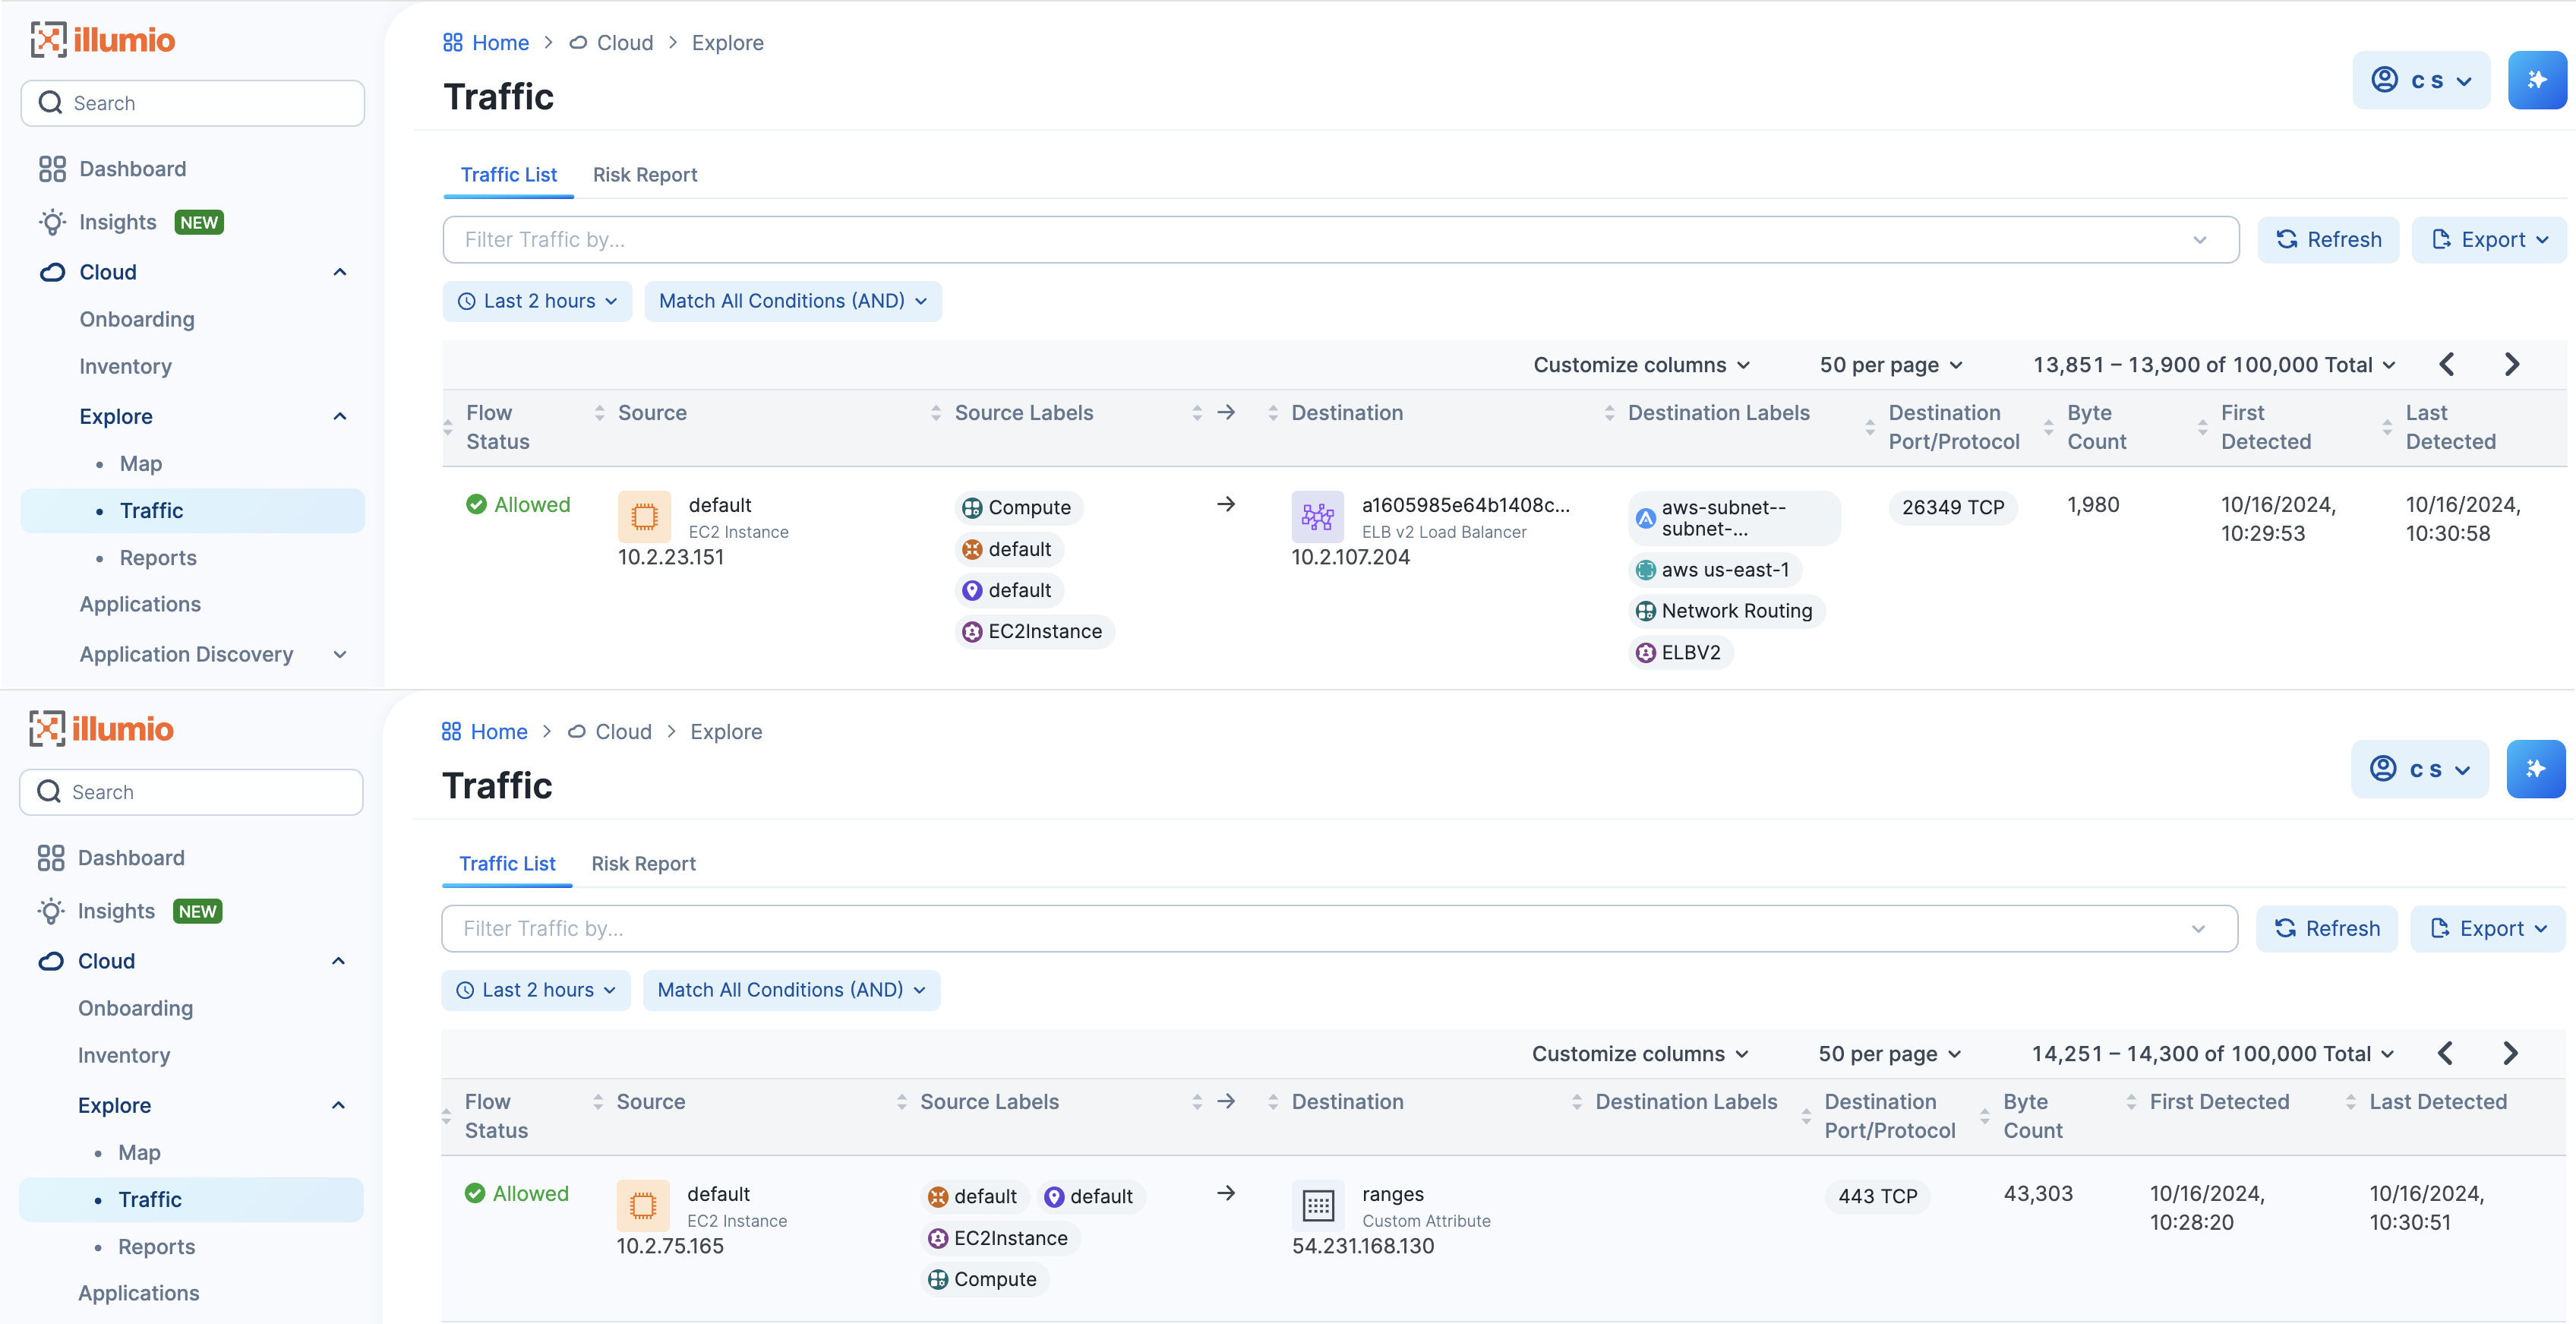2576x1324 pixels.
Task: Open Reports in the upper sidebar
Action: tap(158, 558)
